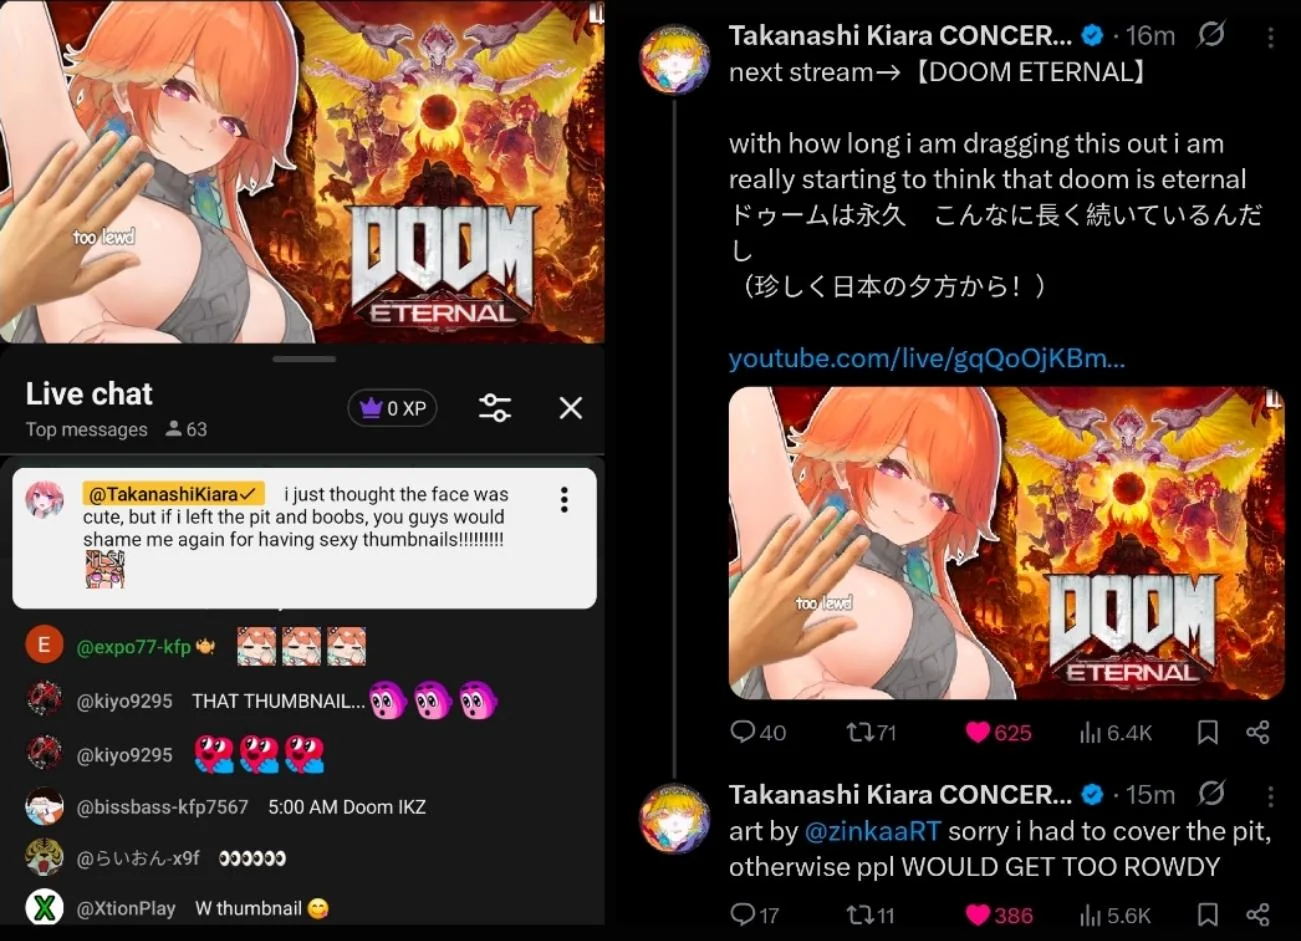
Task: Share the DOOM ETERNAL stream tweet
Action: pyautogui.click(x=1258, y=733)
